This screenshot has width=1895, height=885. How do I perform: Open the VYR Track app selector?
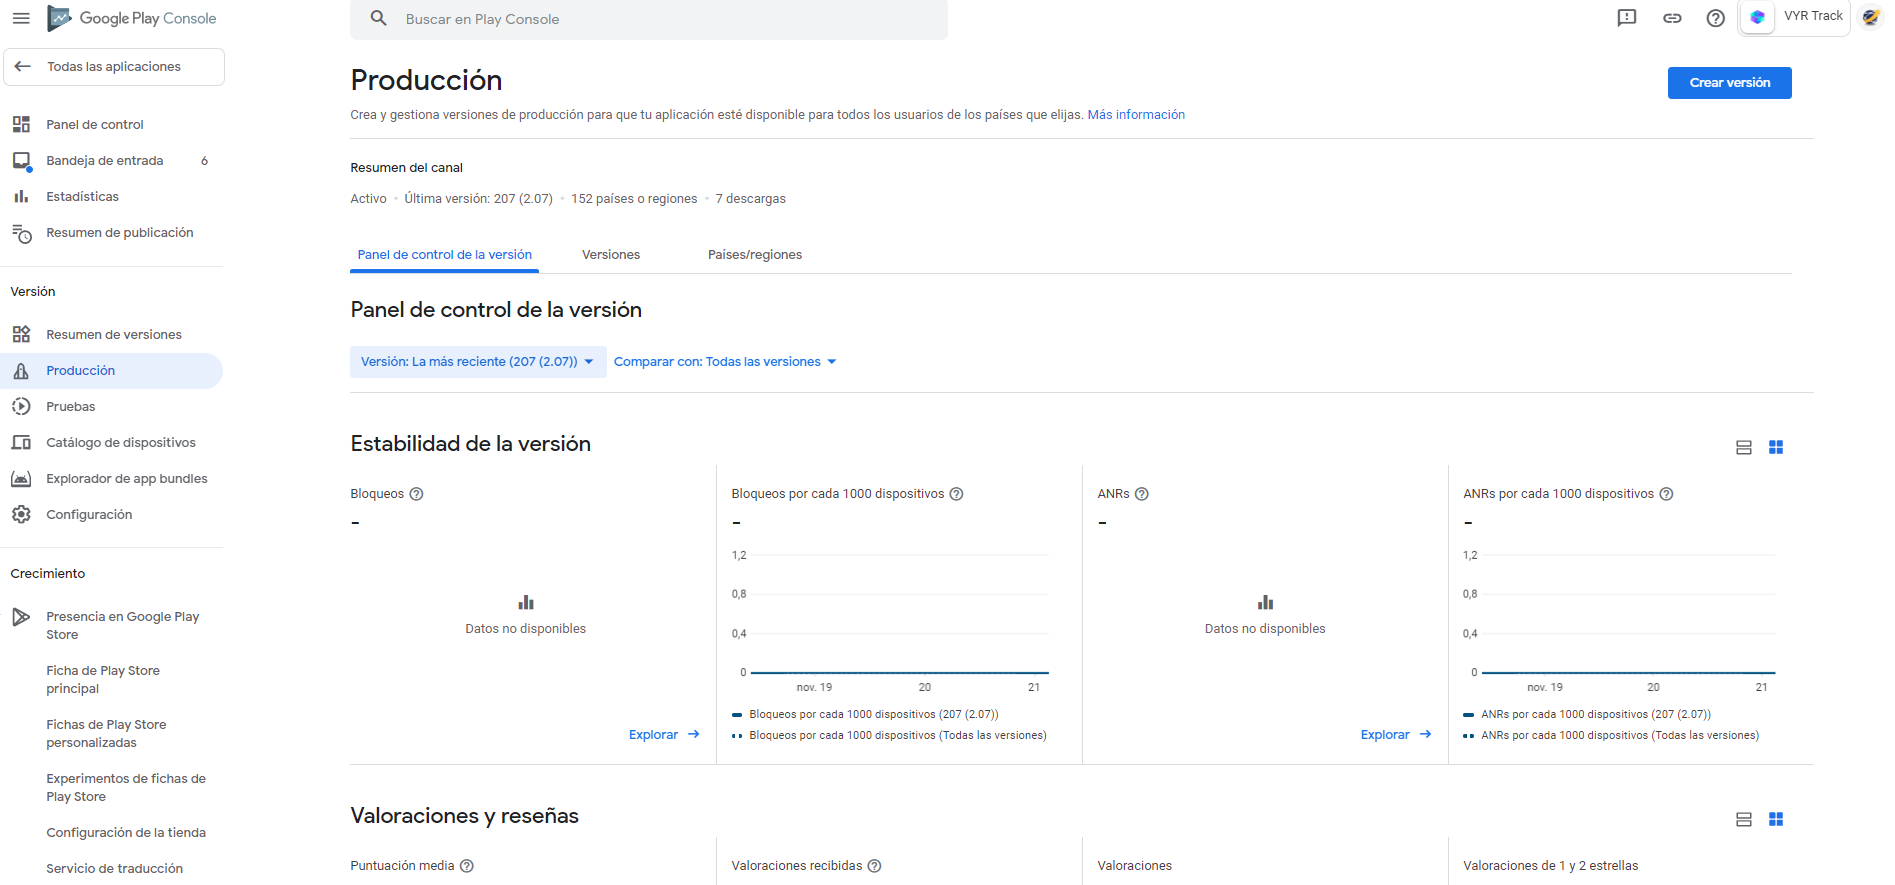1795,18
